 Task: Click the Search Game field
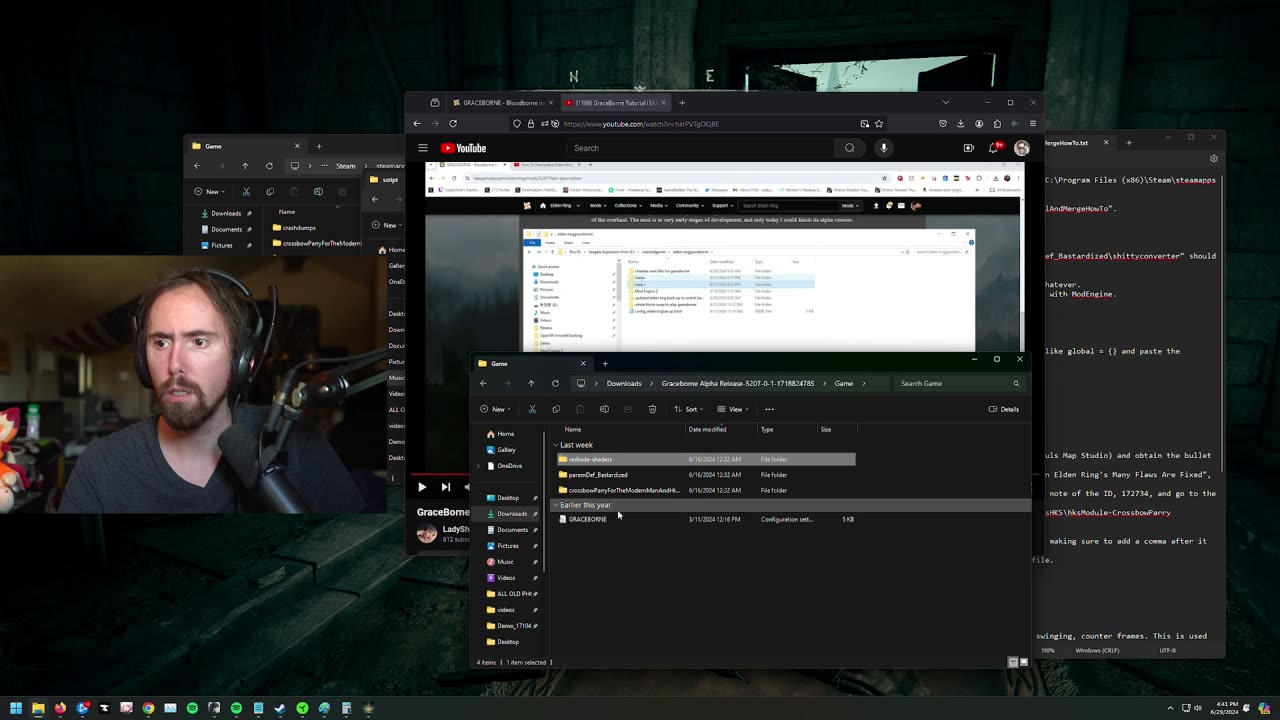click(x=959, y=383)
